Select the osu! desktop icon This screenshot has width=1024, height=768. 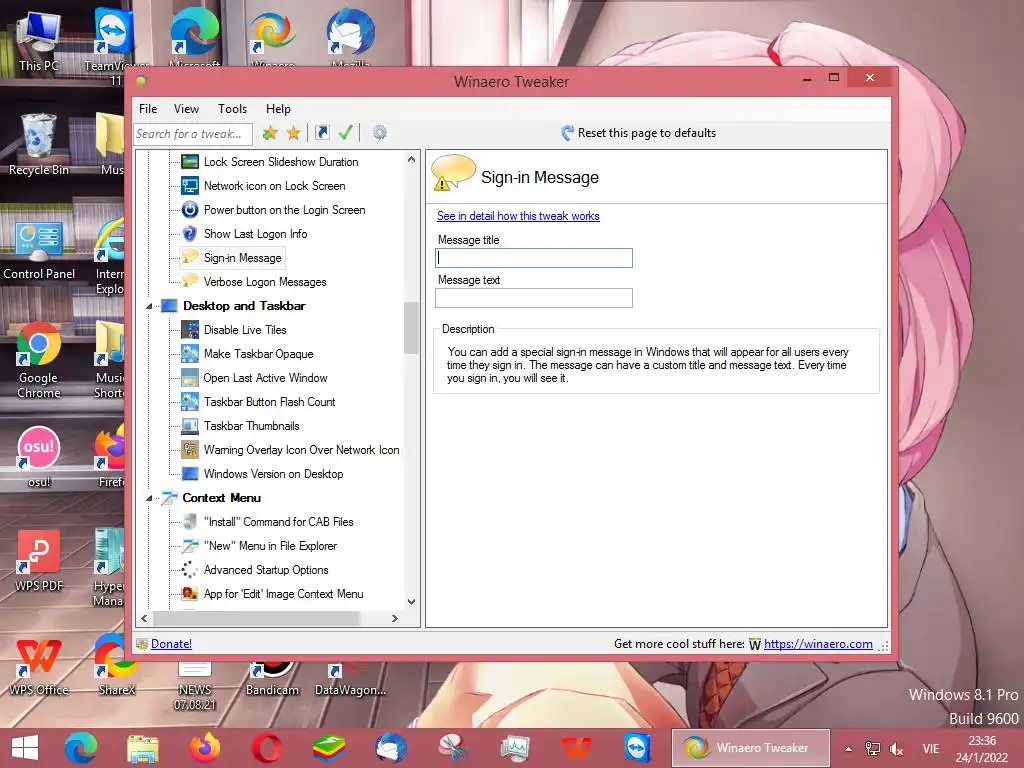[39, 456]
